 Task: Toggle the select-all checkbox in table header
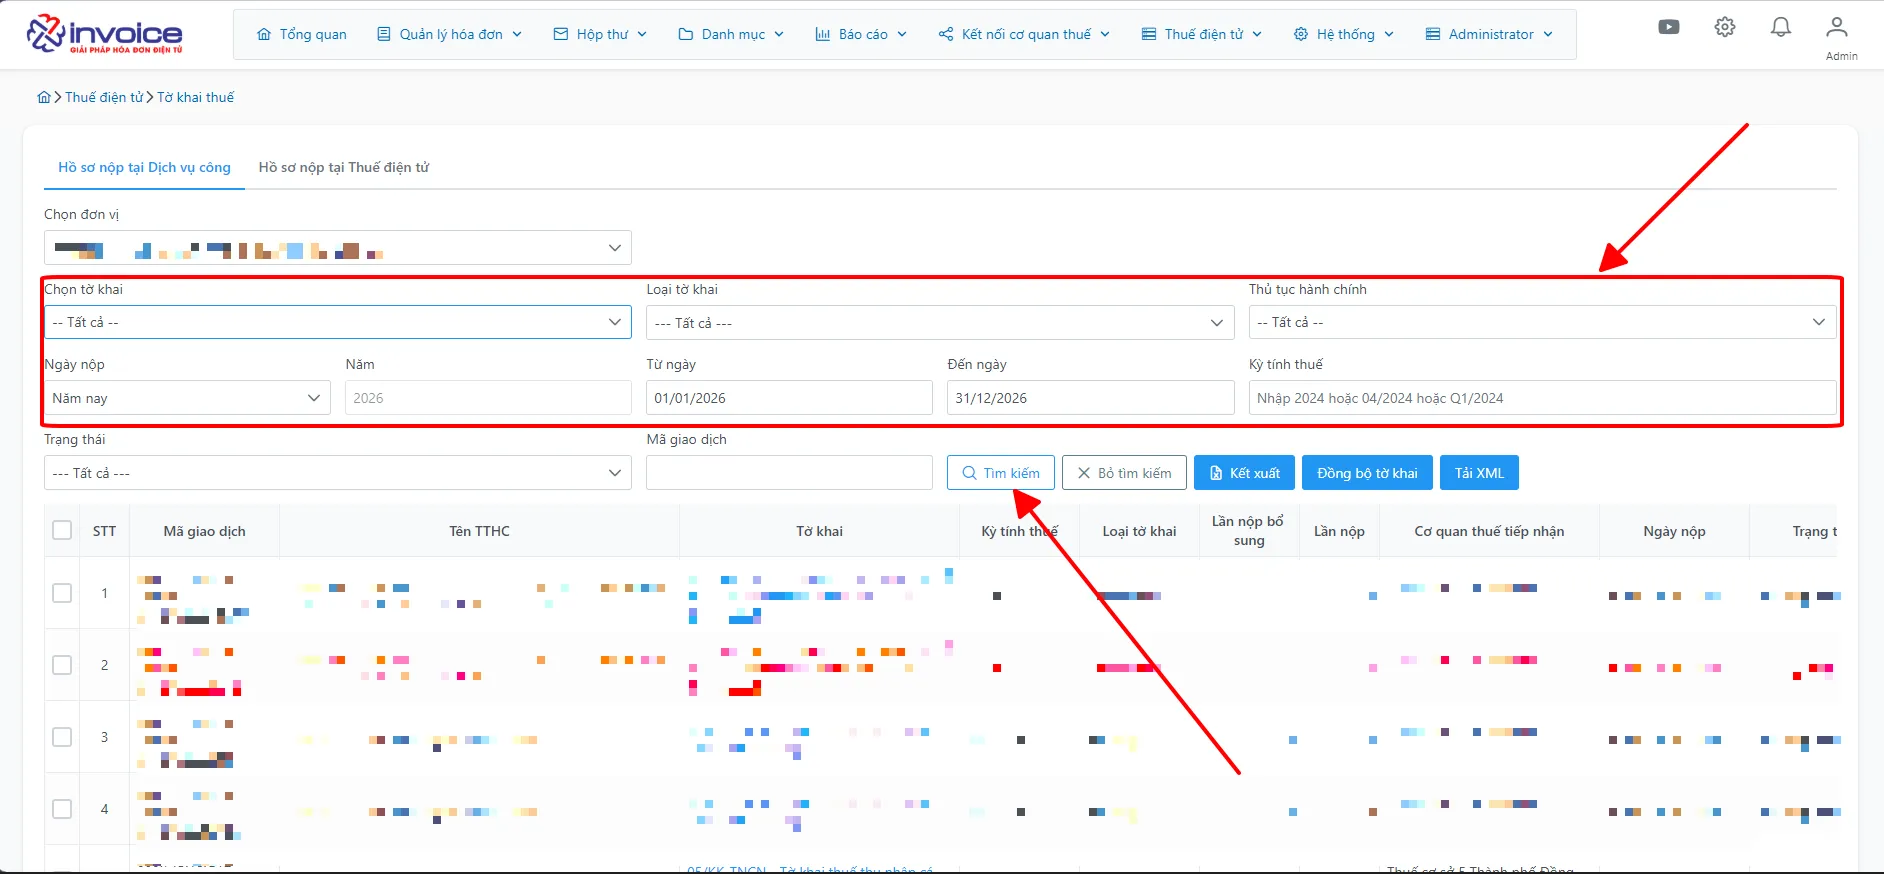click(62, 530)
